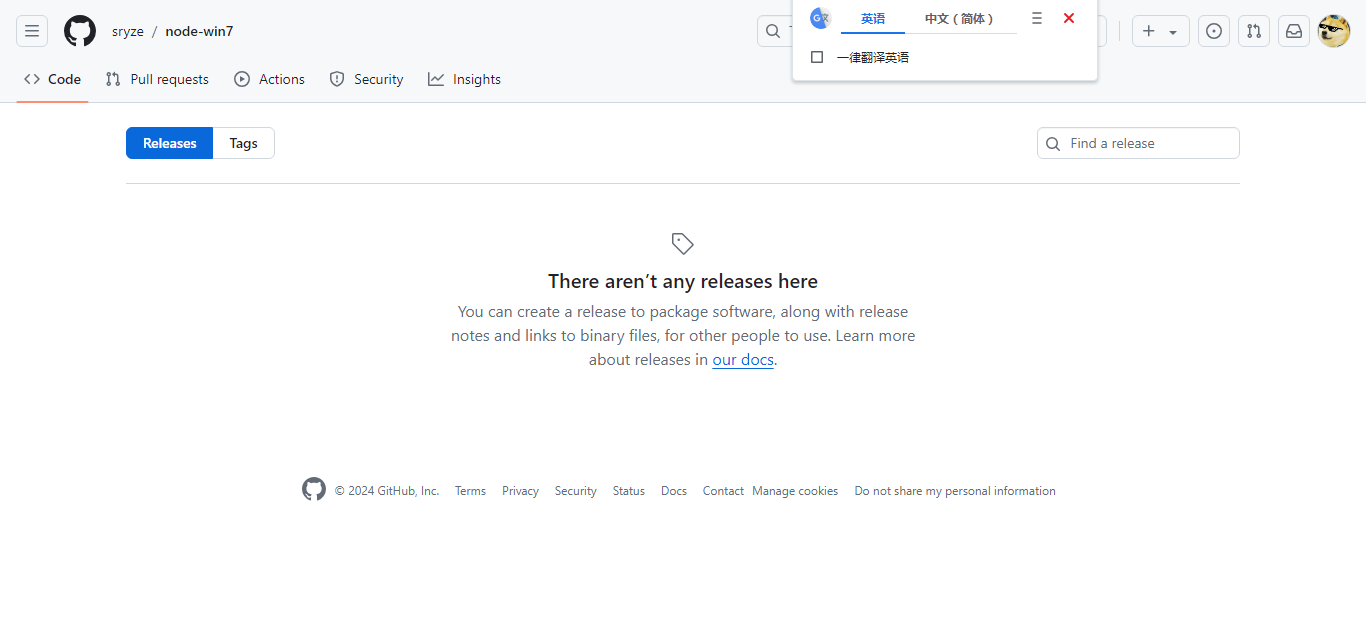Select the 中文（简体）translation tab

[x=959, y=19]
